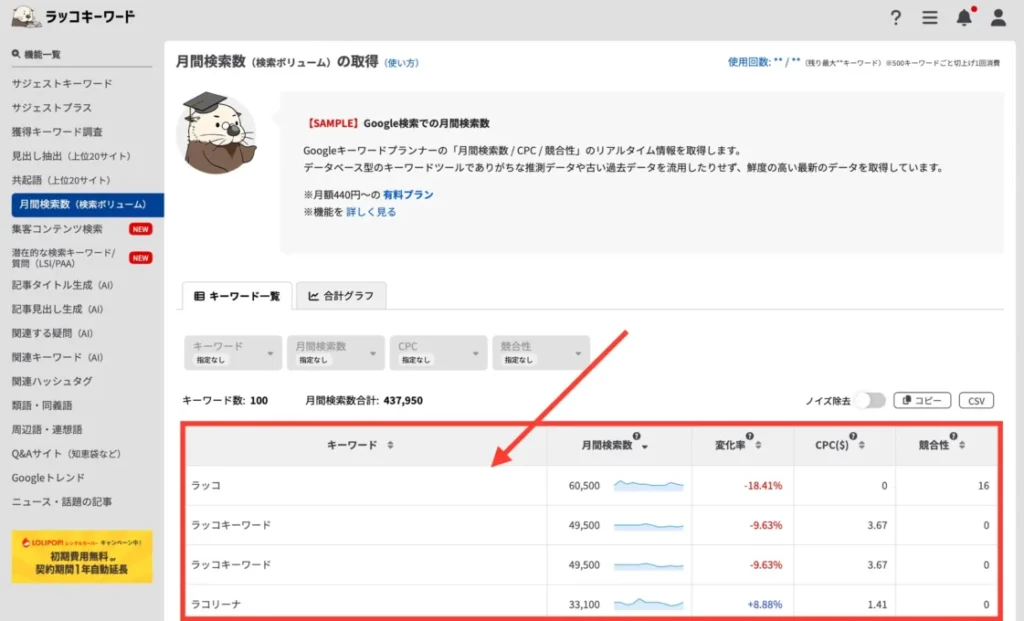Click the 437,950 total search count
This screenshot has height=621, width=1024.
pyautogui.click(x=403, y=400)
